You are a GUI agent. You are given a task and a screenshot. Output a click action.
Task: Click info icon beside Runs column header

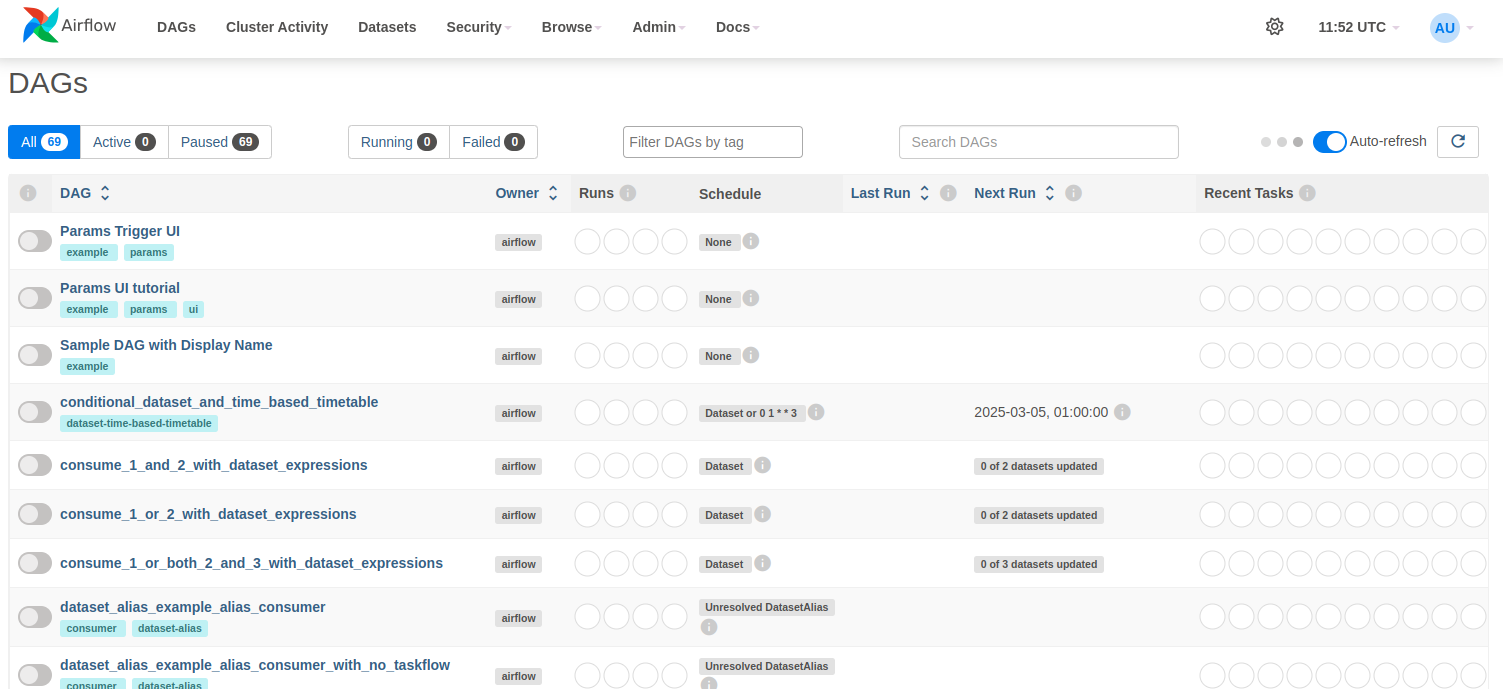pos(628,193)
